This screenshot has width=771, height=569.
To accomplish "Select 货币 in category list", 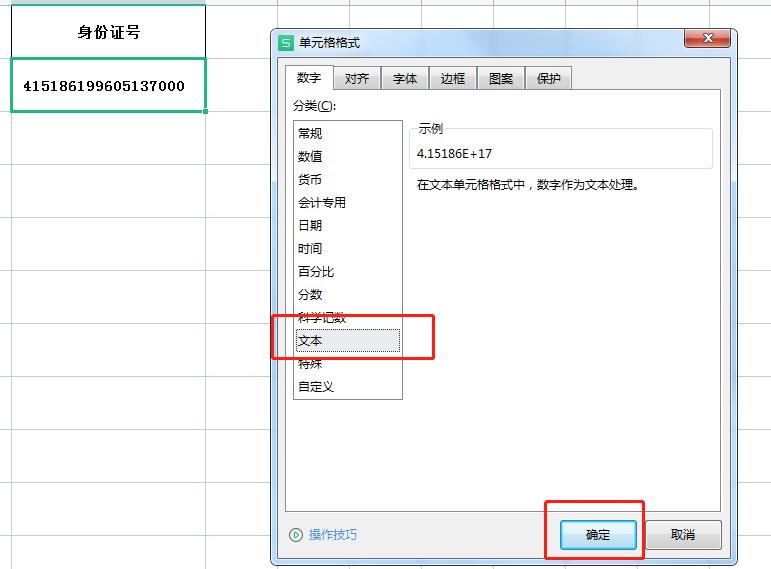I will click(x=348, y=180).
